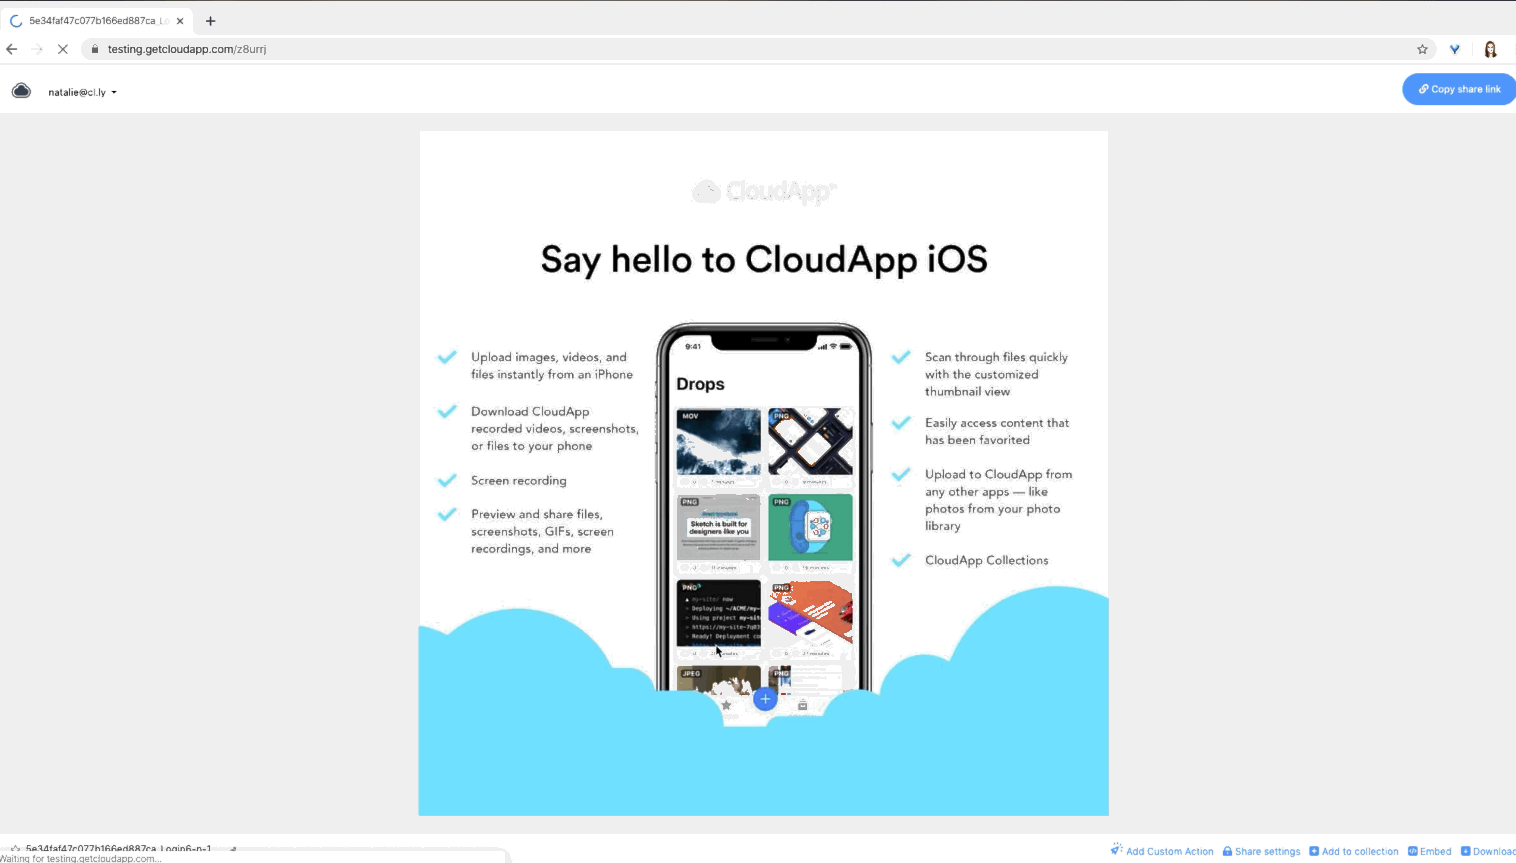The height and width of the screenshot is (863, 1516).
Task: Open a new browser tab
Action: pyautogui.click(x=210, y=21)
